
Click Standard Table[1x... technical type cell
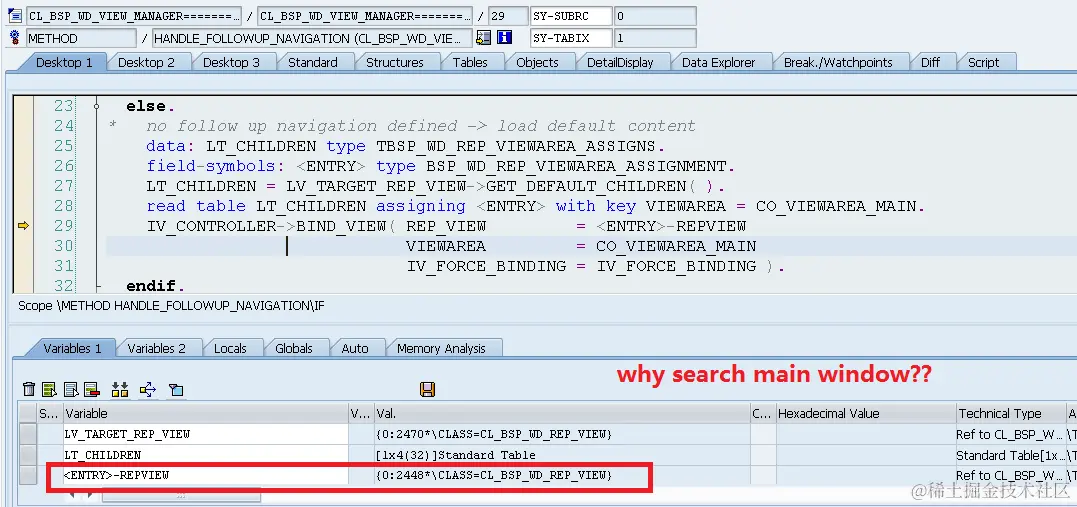[x=1010, y=455]
